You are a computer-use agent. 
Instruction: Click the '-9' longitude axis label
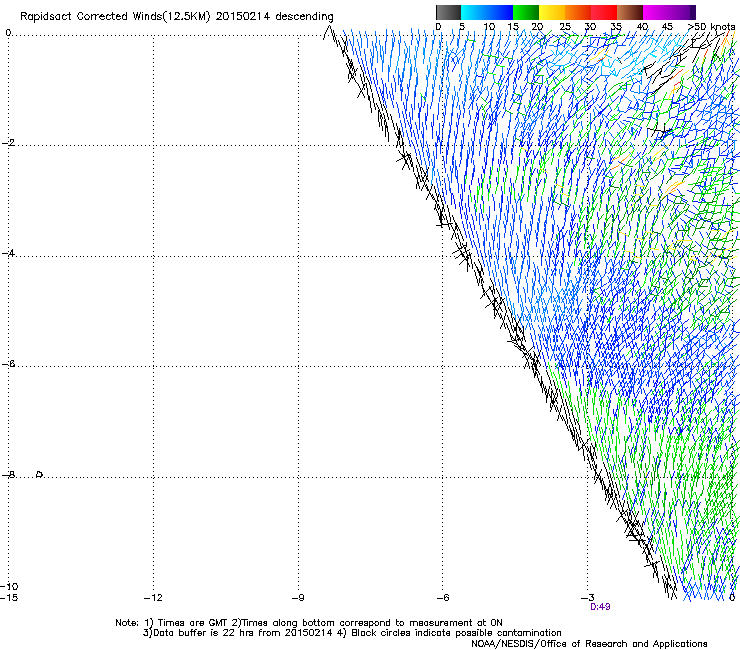pyautogui.click(x=298, y=598)
